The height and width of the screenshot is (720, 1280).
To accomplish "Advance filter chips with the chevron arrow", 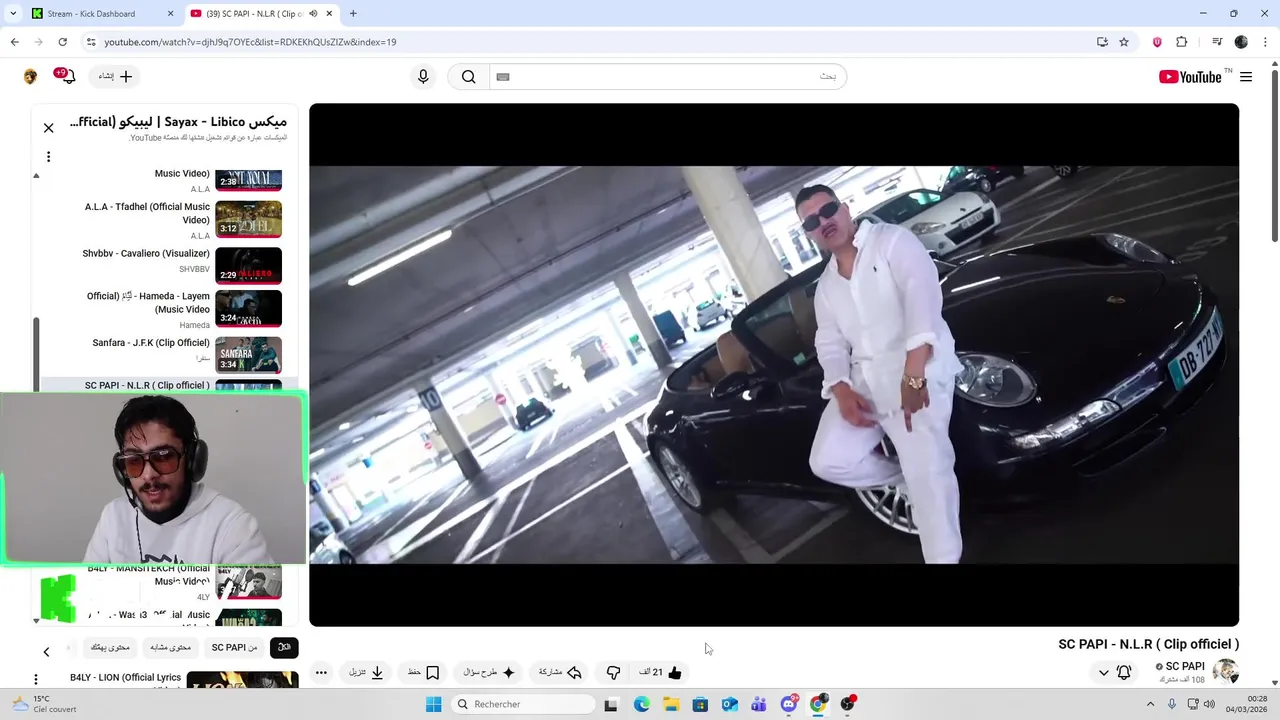I will pos(46,652).
